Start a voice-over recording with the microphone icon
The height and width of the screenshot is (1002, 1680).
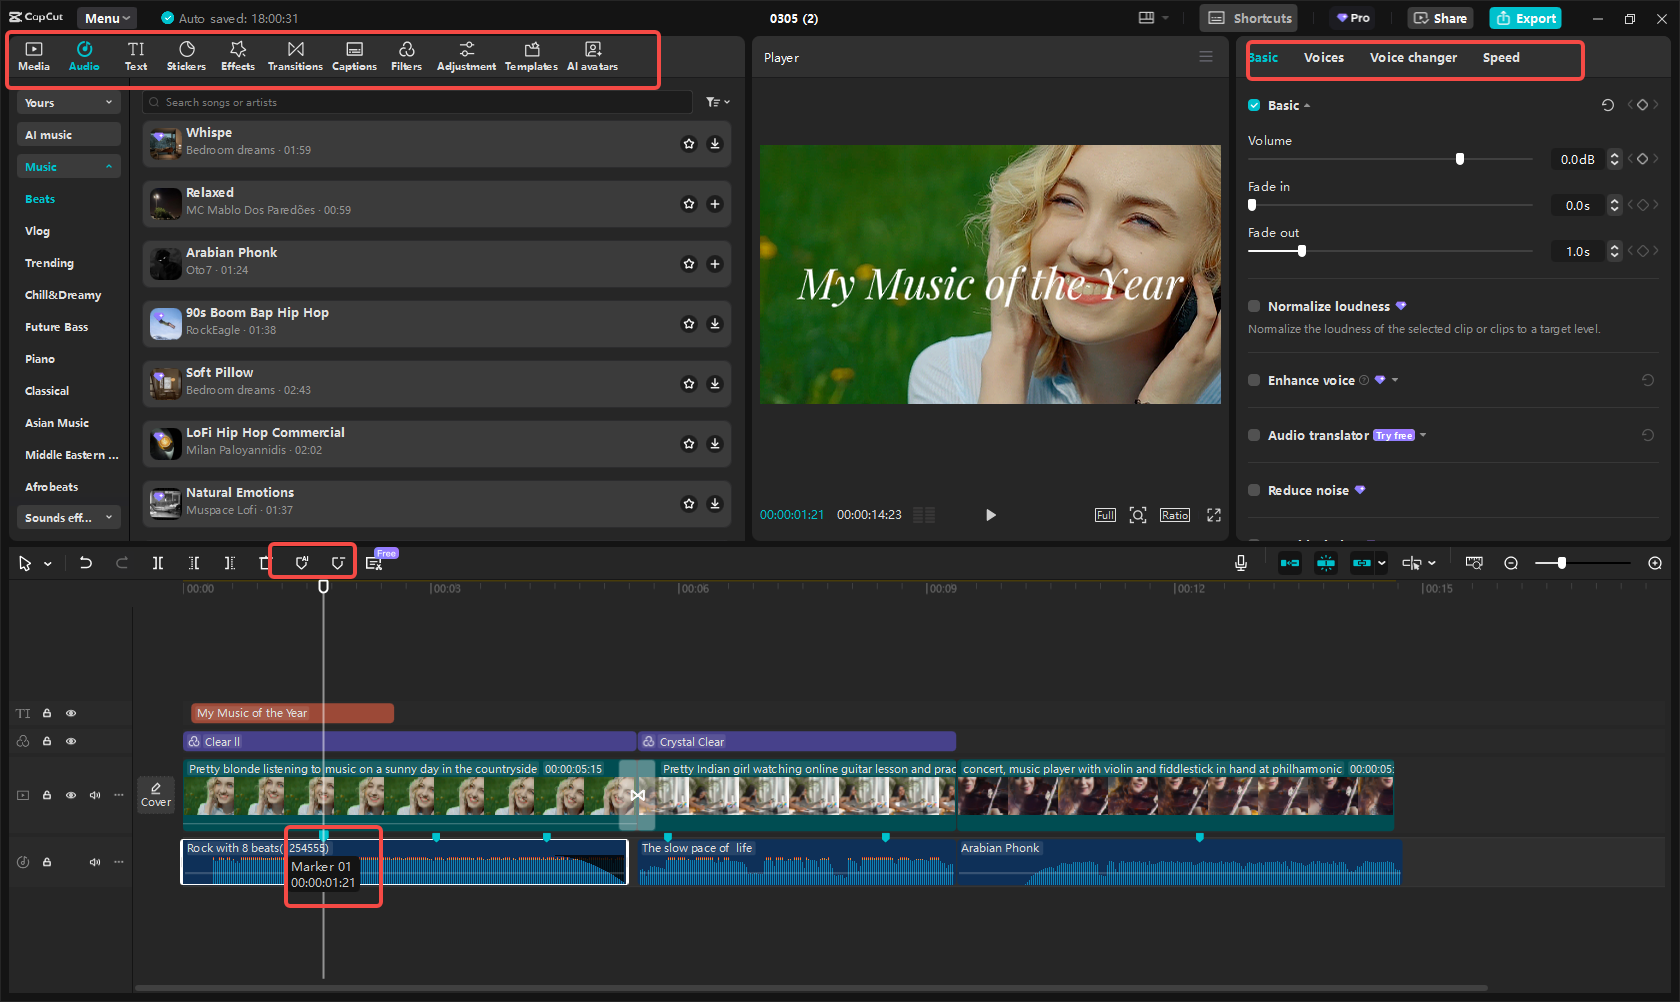pos(1240,562)
